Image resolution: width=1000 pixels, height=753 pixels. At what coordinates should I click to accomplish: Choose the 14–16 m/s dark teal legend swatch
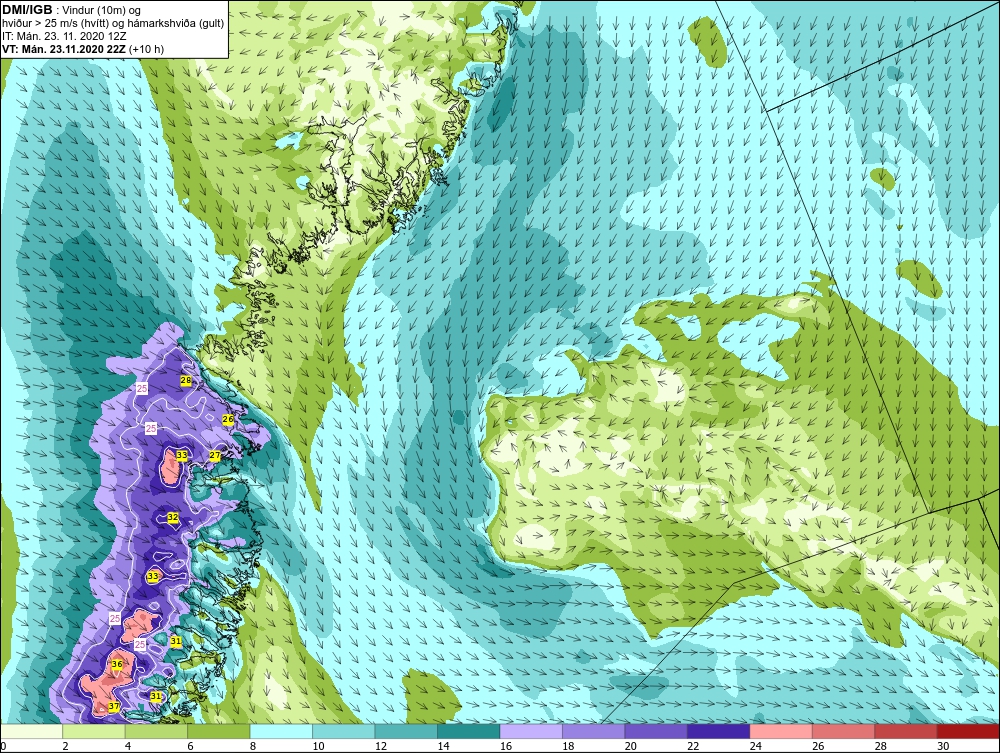tap(469, 731)
